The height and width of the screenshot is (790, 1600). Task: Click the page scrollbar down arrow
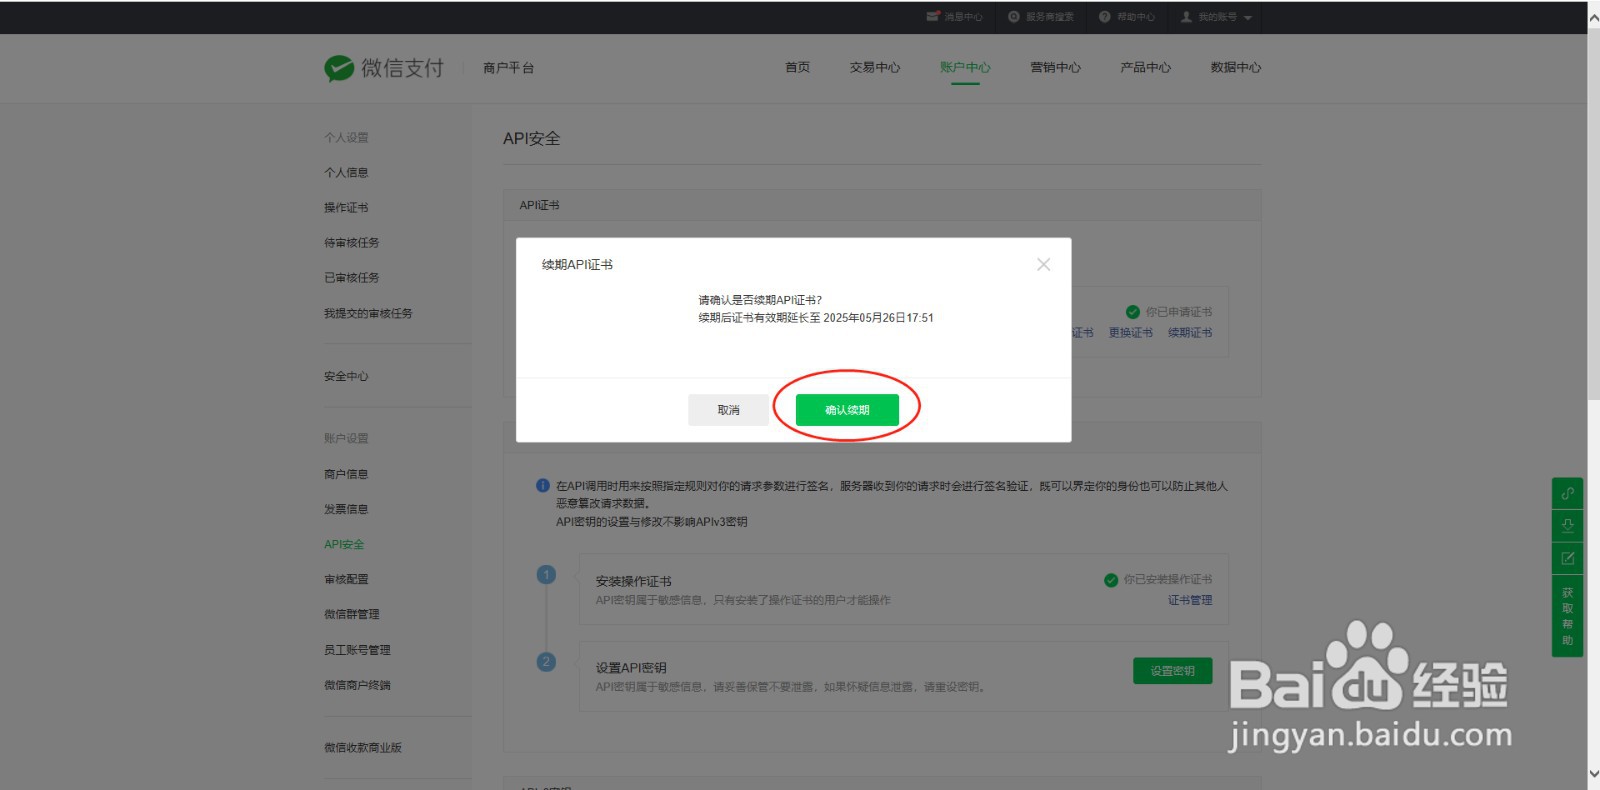pos(1593,774)
